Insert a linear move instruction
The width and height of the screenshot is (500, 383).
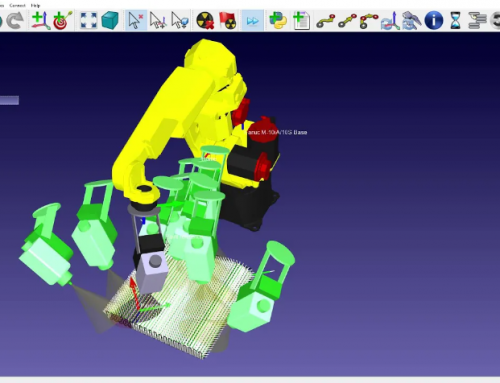[x=347, y=21]
